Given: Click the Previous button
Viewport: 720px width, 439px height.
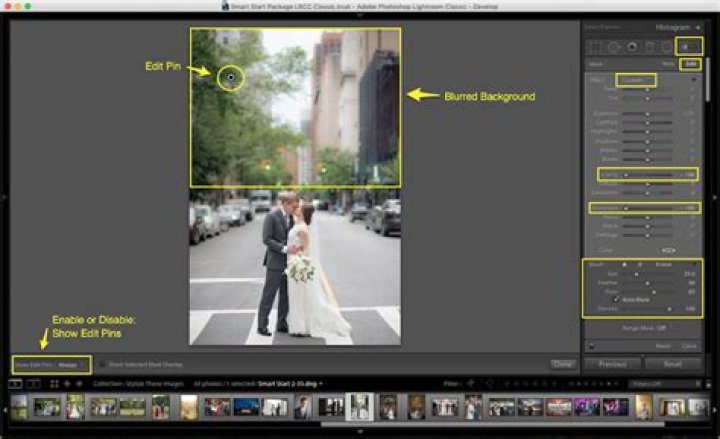Looking at the screenshot, I should (611, 364).
